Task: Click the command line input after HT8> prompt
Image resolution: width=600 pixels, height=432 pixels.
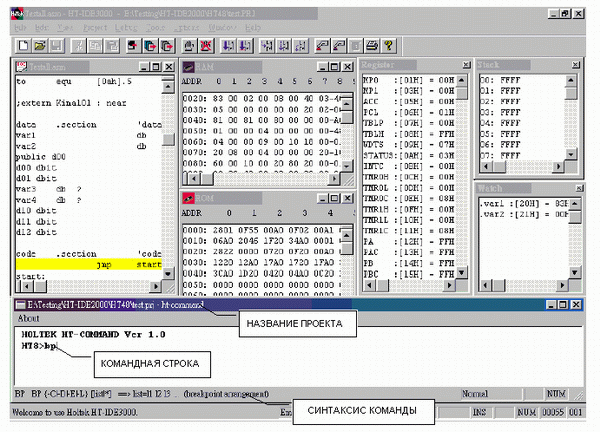Action: pos(51,346)
